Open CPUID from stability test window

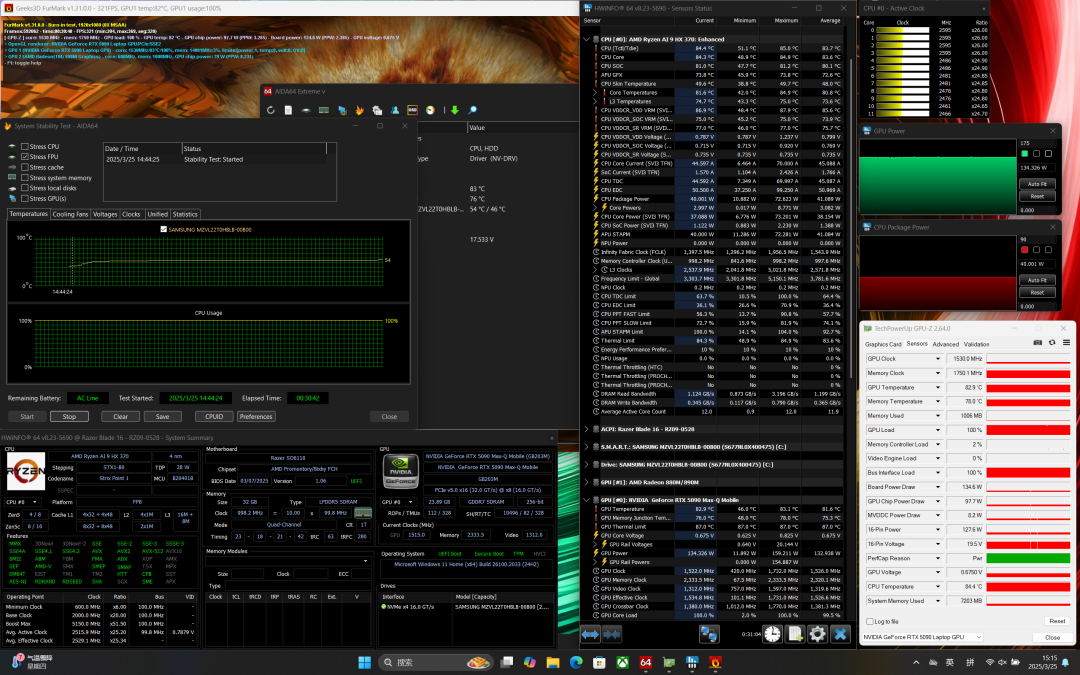214,417
